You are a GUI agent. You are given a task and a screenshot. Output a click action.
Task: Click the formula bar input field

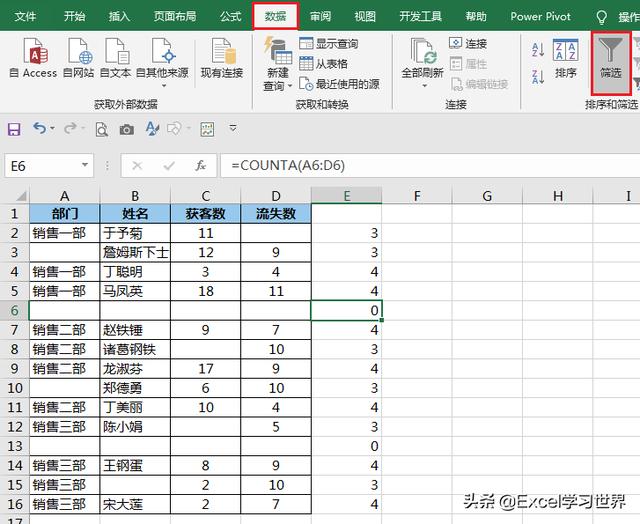tap(430, 166)
